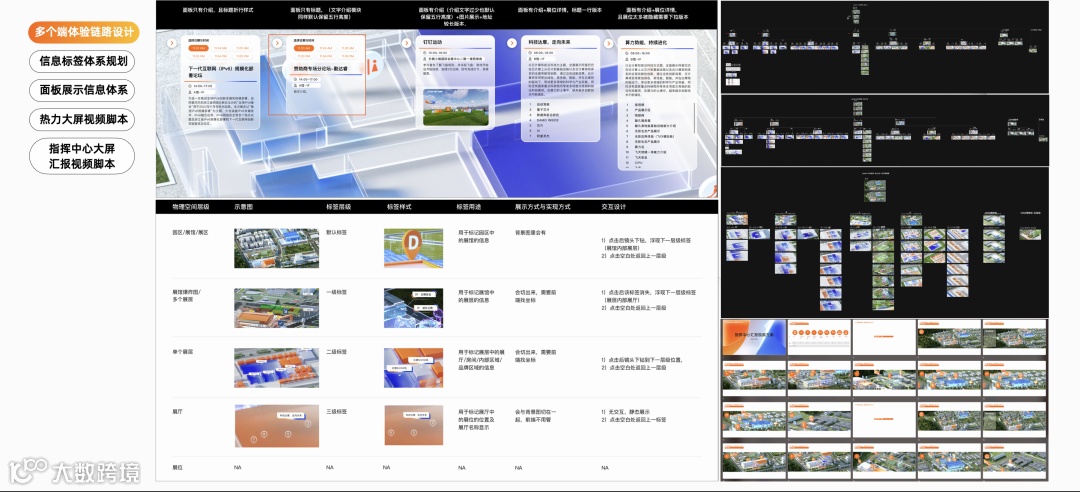Click the 背景图里会有 cell
1080x492 pixels.
(530, 233)
